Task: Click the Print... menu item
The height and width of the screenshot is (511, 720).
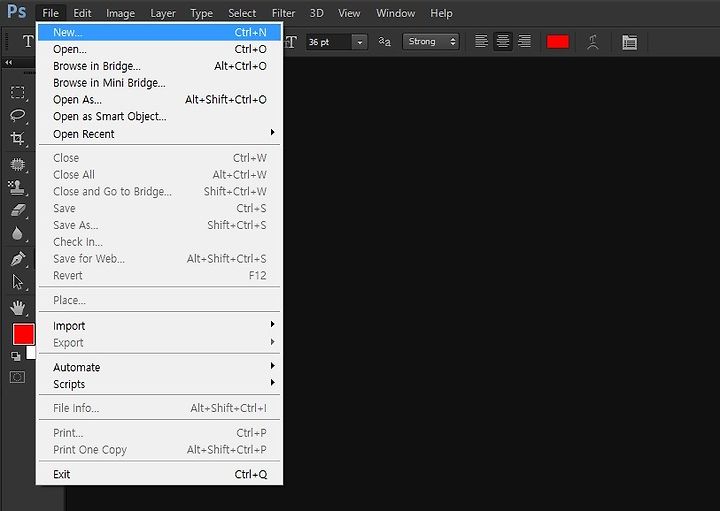Action: [159, 433]
